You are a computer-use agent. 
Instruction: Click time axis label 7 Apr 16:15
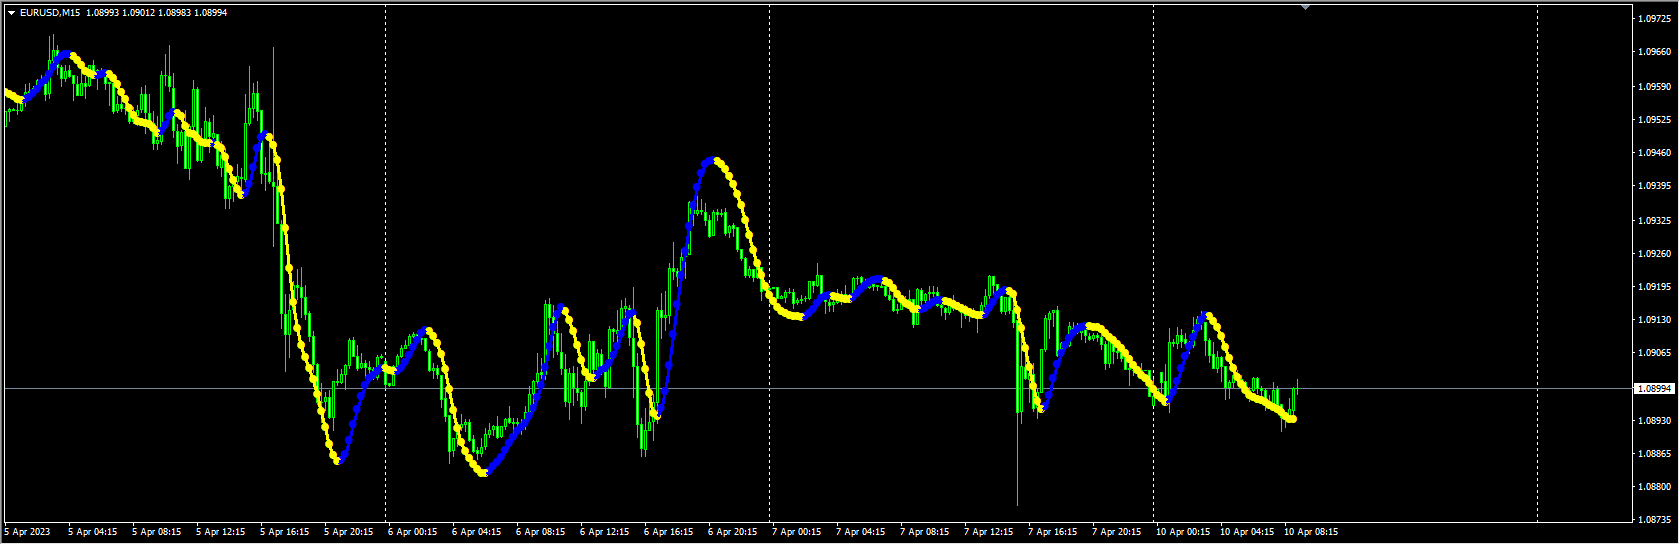[1053, 532]
